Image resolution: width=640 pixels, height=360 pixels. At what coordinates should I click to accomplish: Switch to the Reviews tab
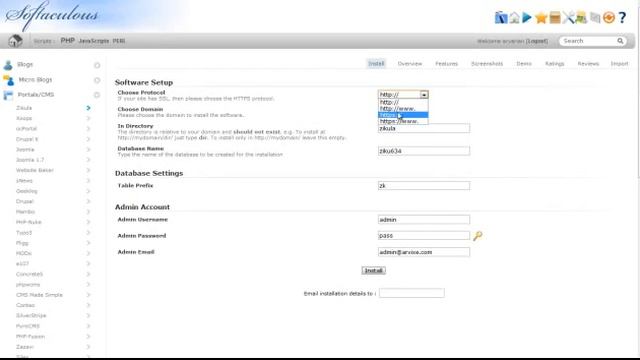[588, 64]
